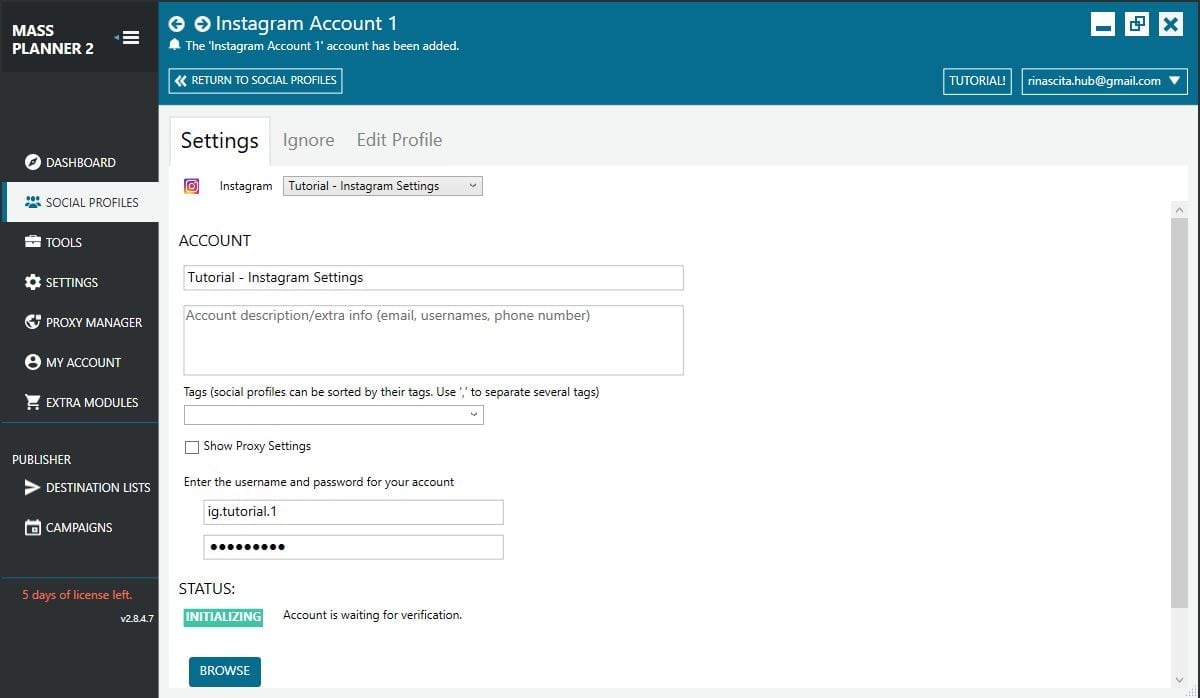The image size is (1200, 698).
Task: Click the Browse button
Action: [x=225, y=671]
